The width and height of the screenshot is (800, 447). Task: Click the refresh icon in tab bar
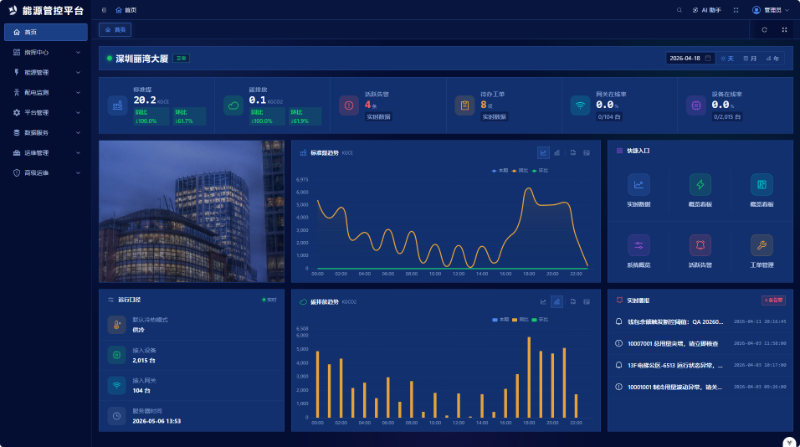(x=764, y=30)
